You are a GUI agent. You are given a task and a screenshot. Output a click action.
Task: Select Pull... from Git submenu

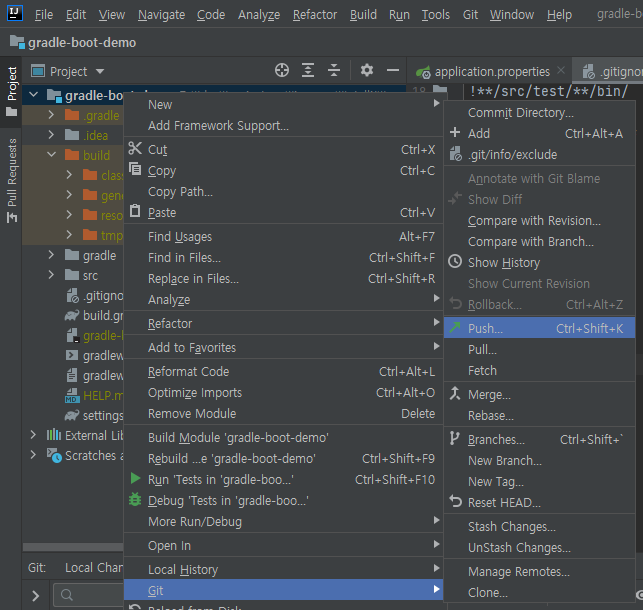(539, 349)
